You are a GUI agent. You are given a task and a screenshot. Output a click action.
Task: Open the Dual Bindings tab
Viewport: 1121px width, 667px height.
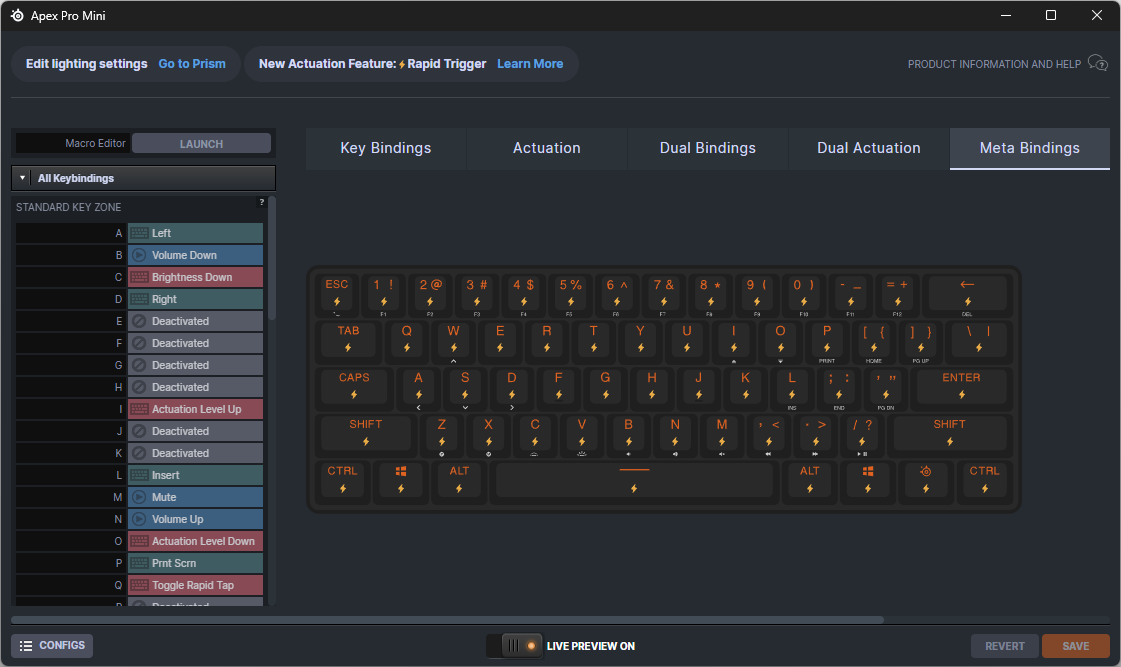click(x=708, y=148)
